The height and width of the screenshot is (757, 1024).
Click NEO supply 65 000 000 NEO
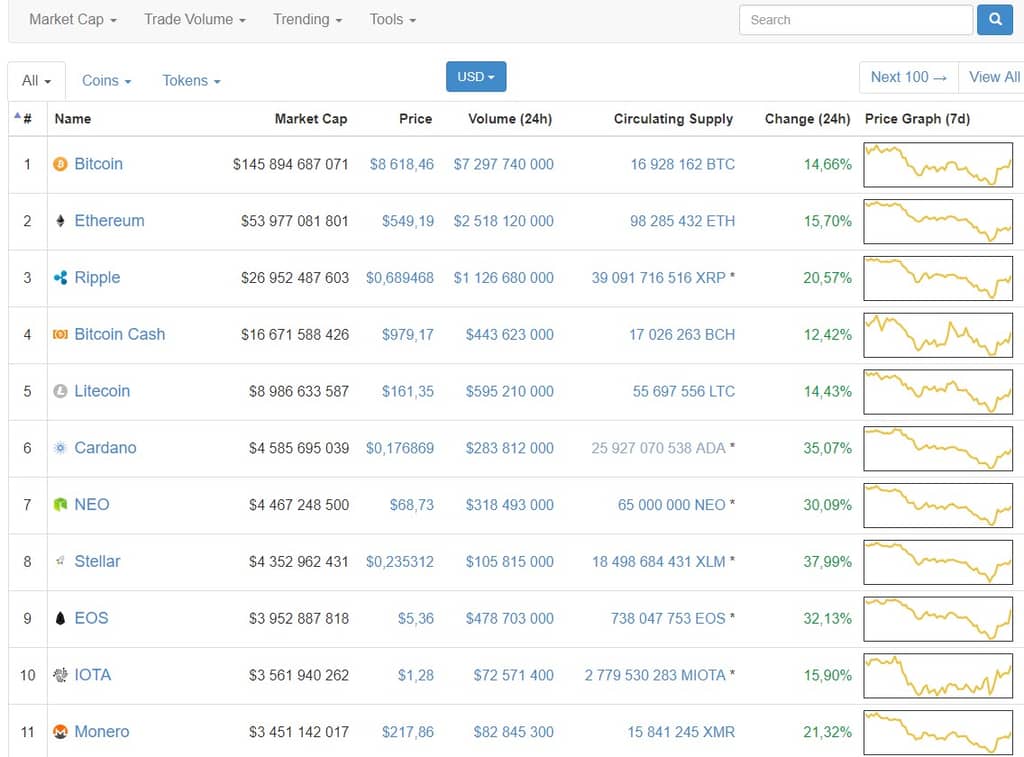click(671, 505)
